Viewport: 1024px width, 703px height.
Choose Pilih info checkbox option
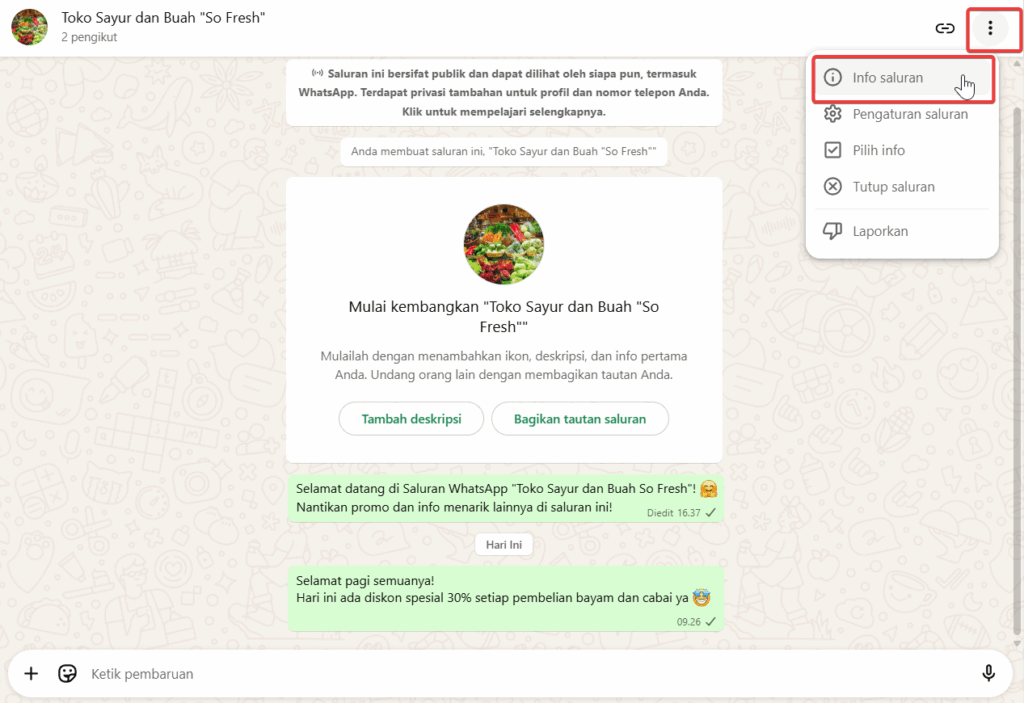coord(903,150)
